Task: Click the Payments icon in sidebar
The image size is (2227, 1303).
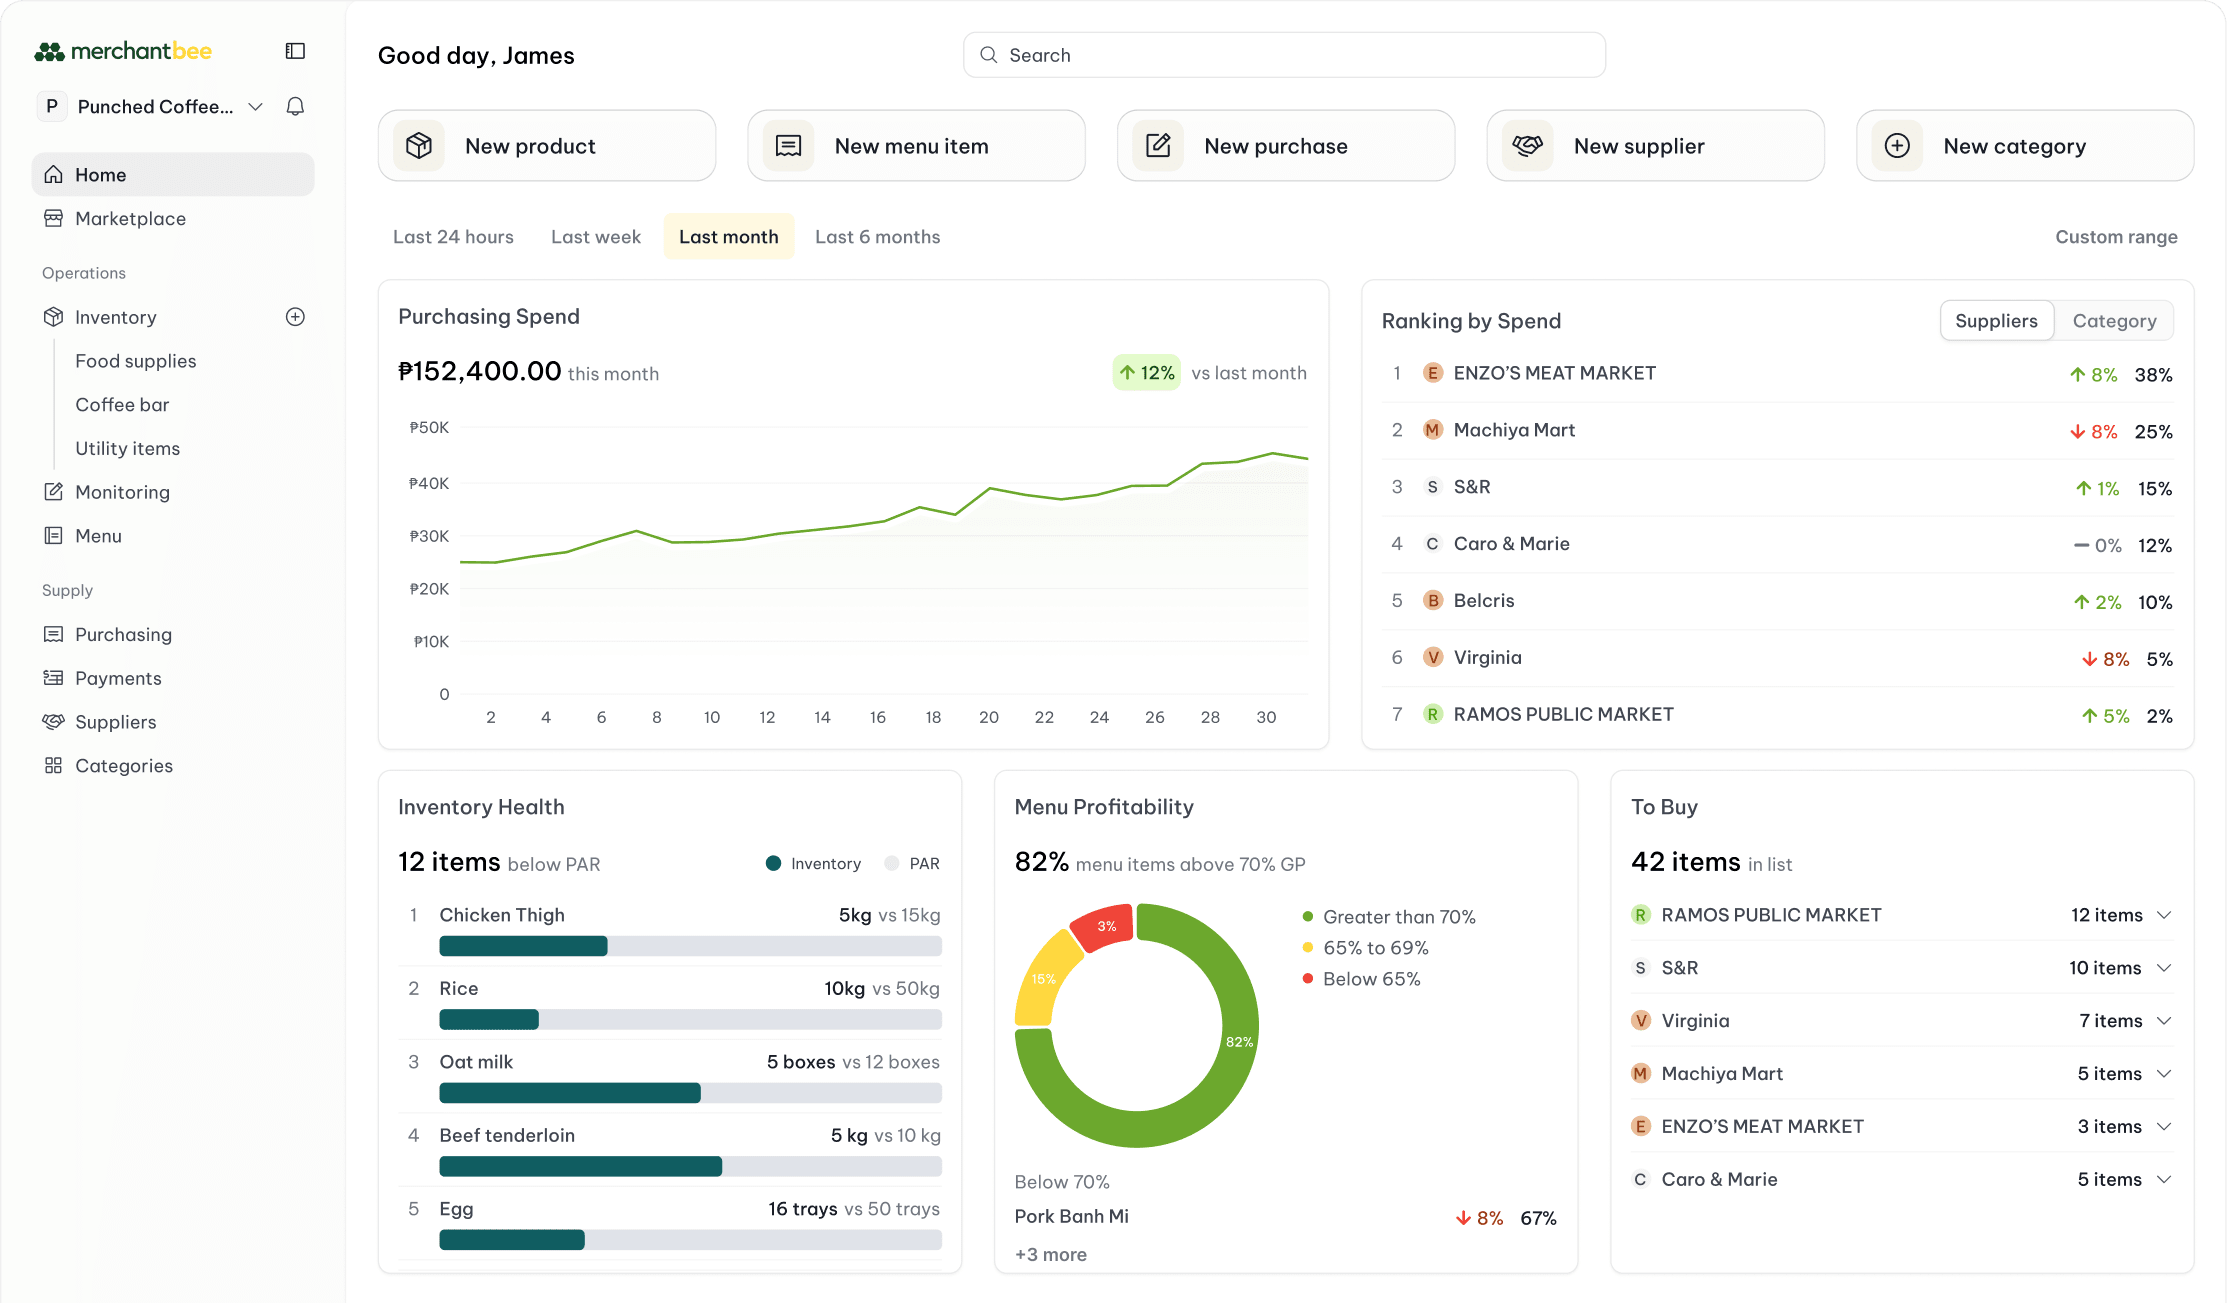Action: point(53,678)
